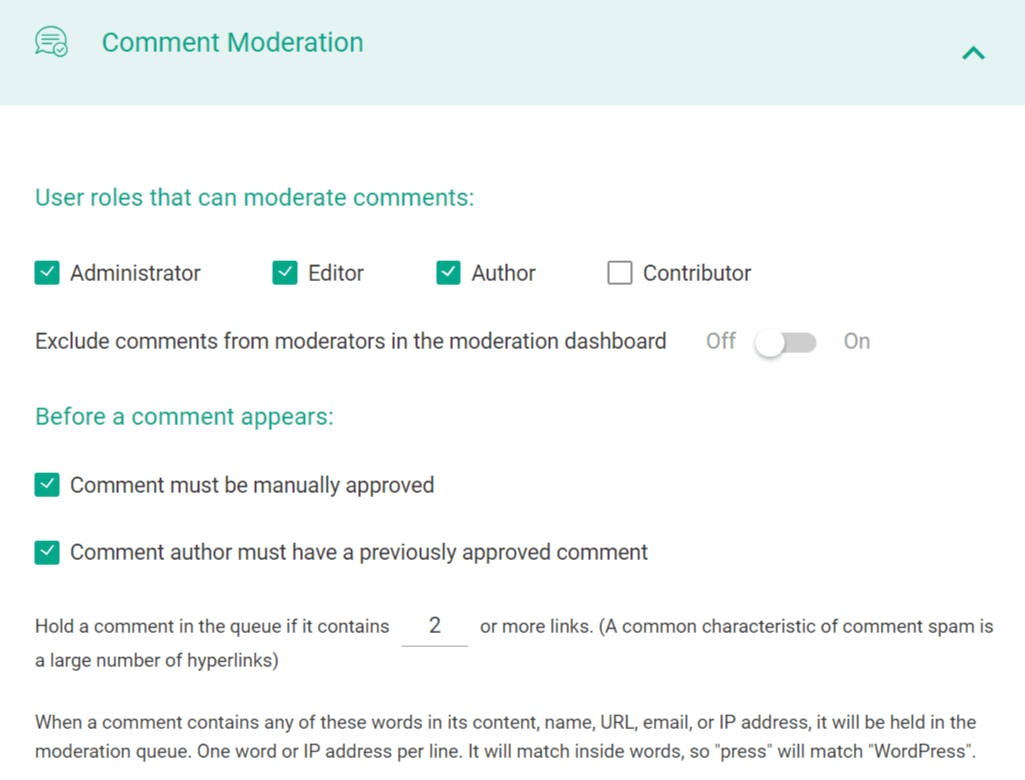Click the "Comment must be manually approved" label
The height and width of the screenshot is (780, 1025).
[x=252, y=485]
